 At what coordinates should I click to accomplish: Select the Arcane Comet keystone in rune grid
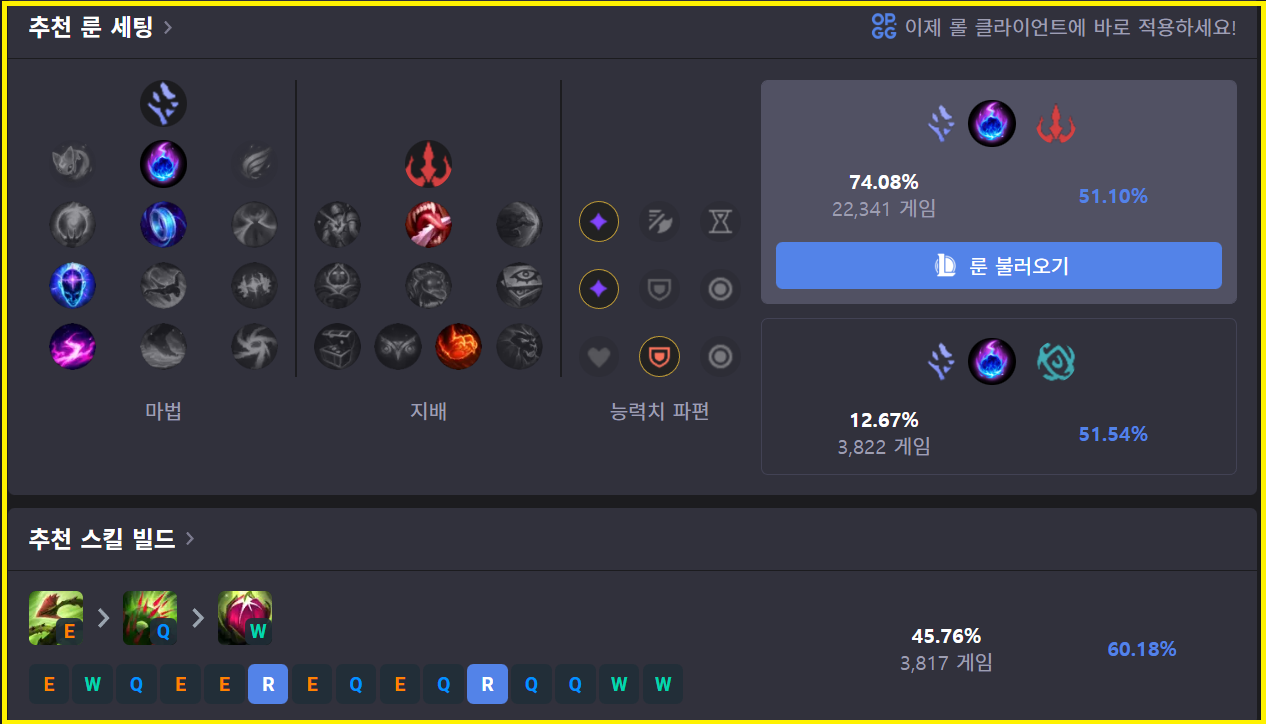(163, 164)
